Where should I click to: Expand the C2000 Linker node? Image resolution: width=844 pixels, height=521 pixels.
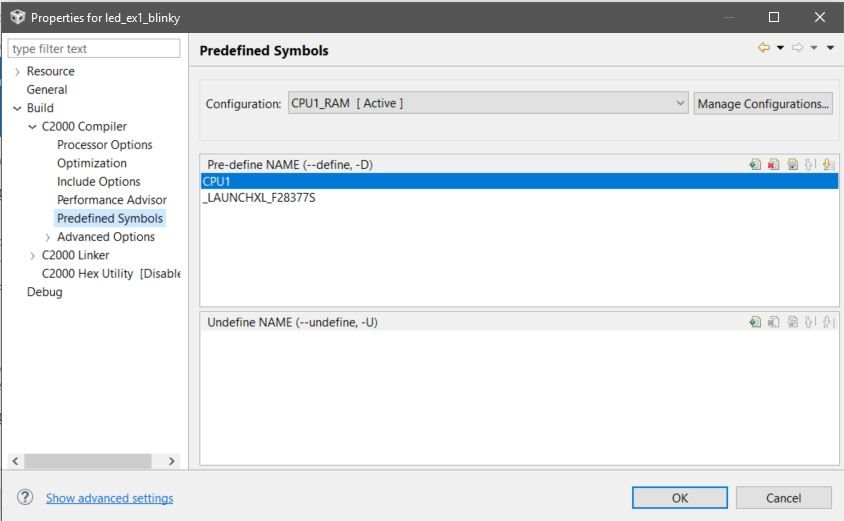tap(32, 256)
